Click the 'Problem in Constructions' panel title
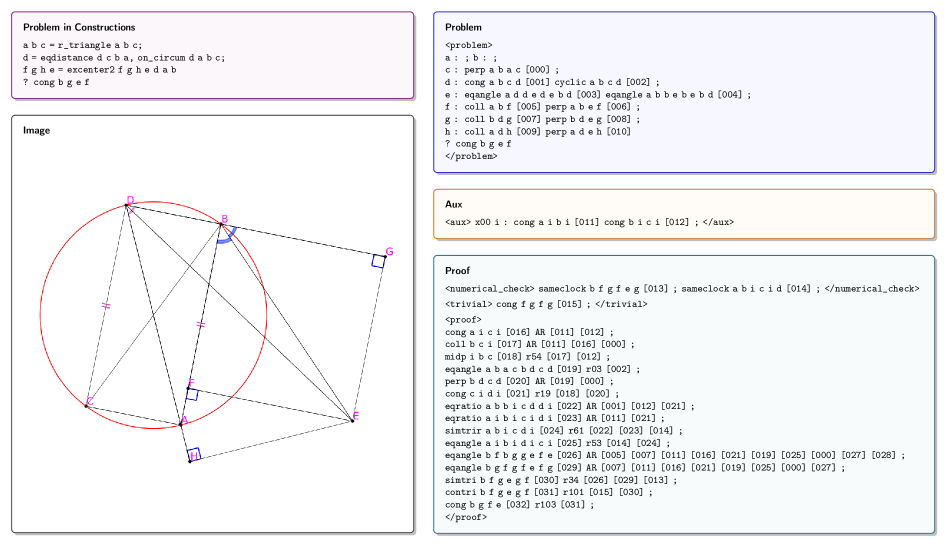The height and width of the screenshot is (545, 946). tap(79, 27)
